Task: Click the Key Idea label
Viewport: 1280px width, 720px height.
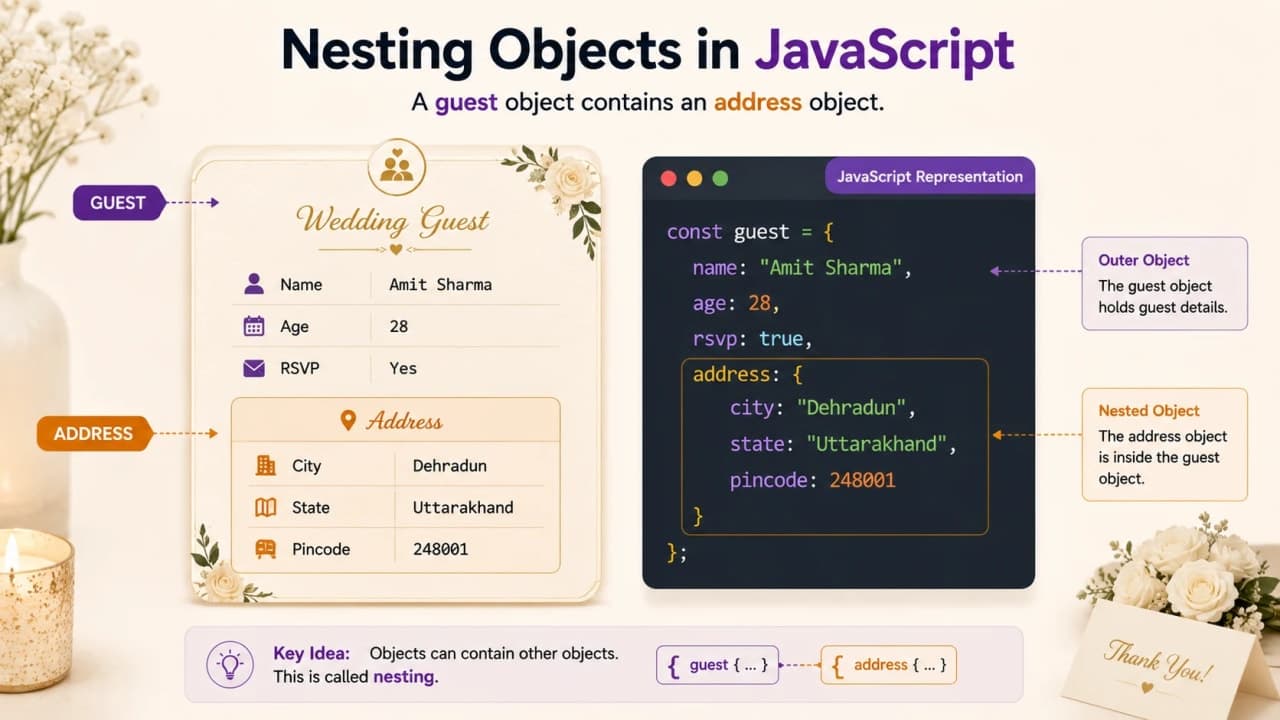Action: point(312,653)
